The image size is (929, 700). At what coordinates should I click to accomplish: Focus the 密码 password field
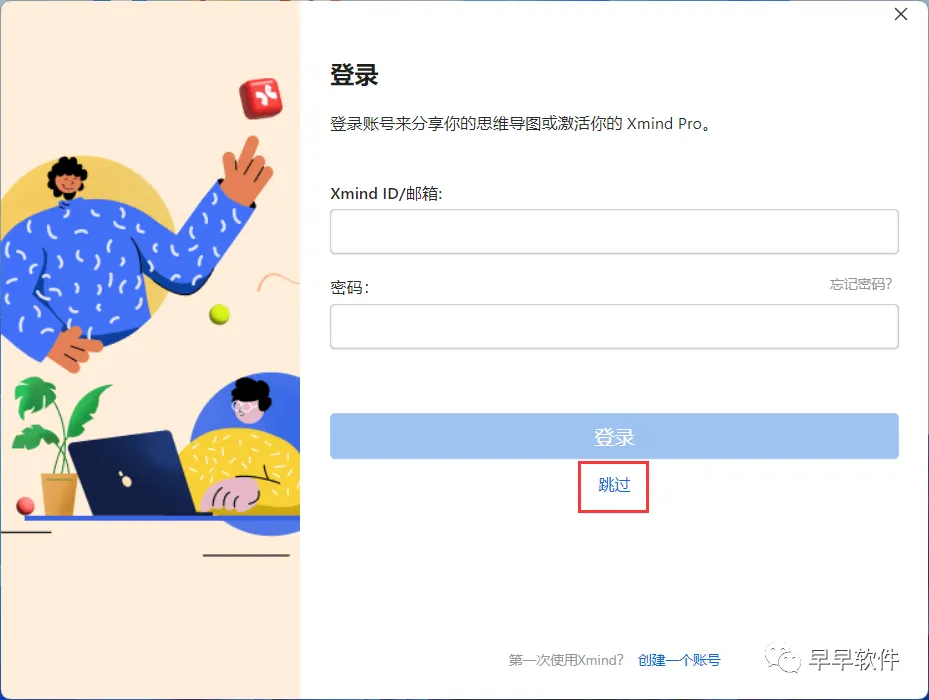(x=614, y=327)
